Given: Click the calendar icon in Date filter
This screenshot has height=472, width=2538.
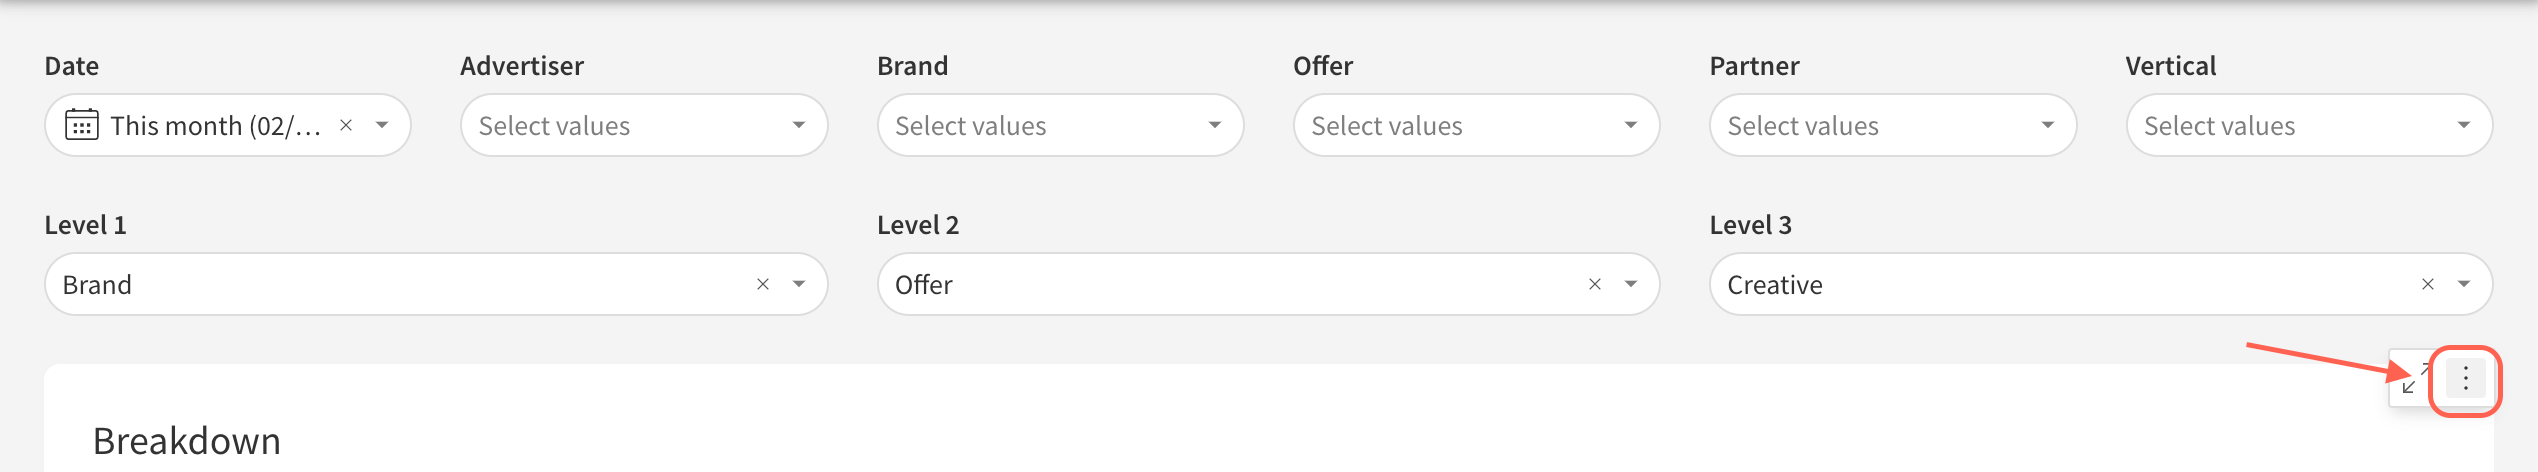Looking at the screenshot, I should click(x=81, y=126).
